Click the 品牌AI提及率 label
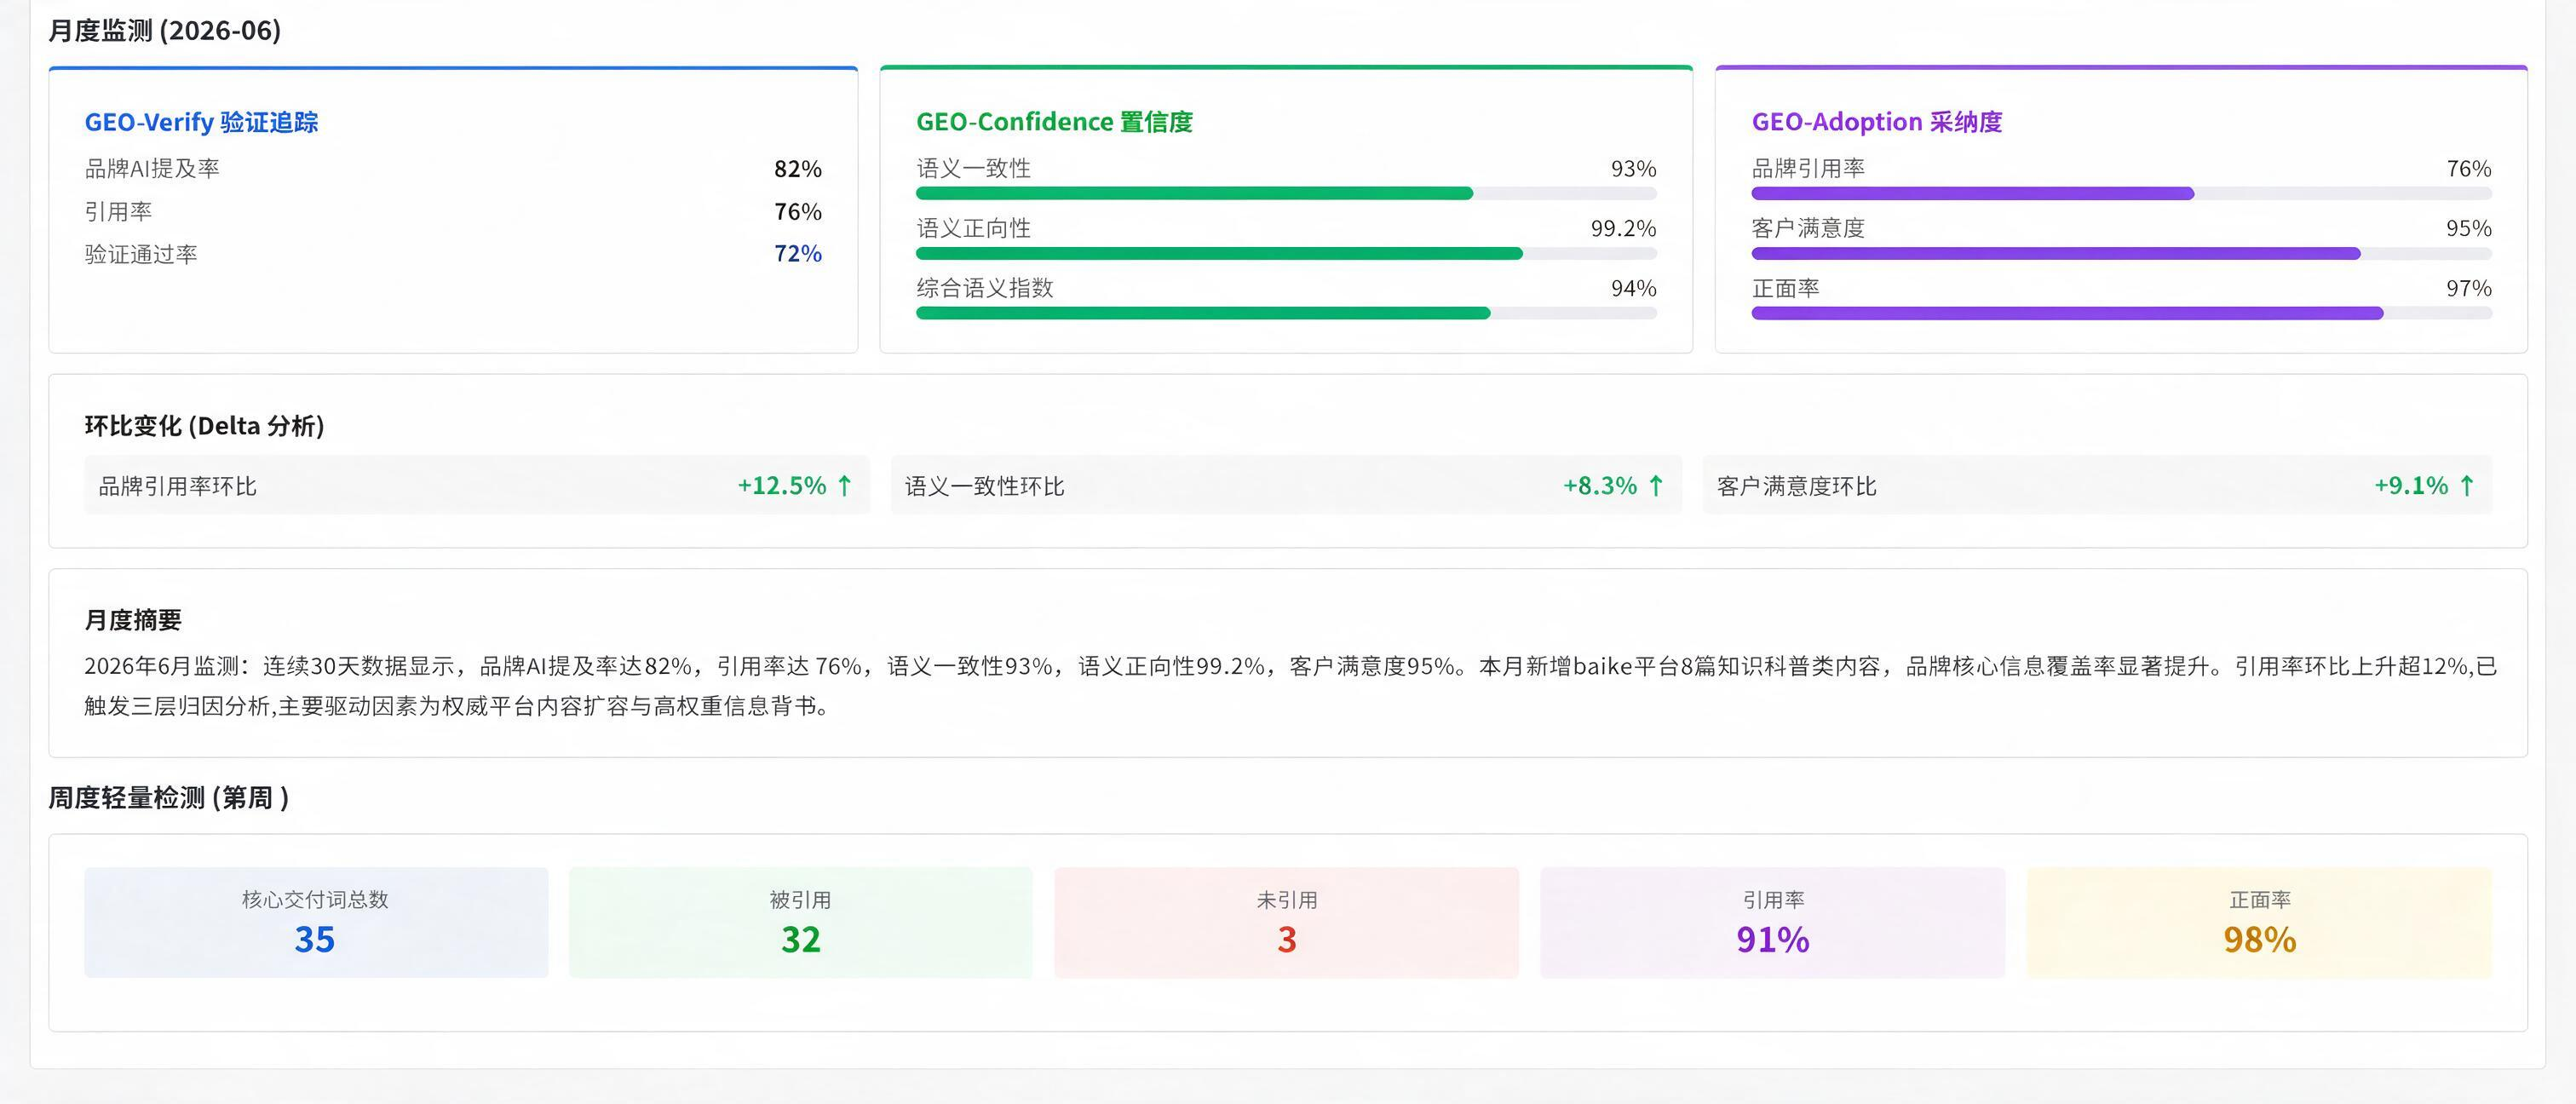Viewport: 2576px width, 1104px height. [x=152, y=168]
